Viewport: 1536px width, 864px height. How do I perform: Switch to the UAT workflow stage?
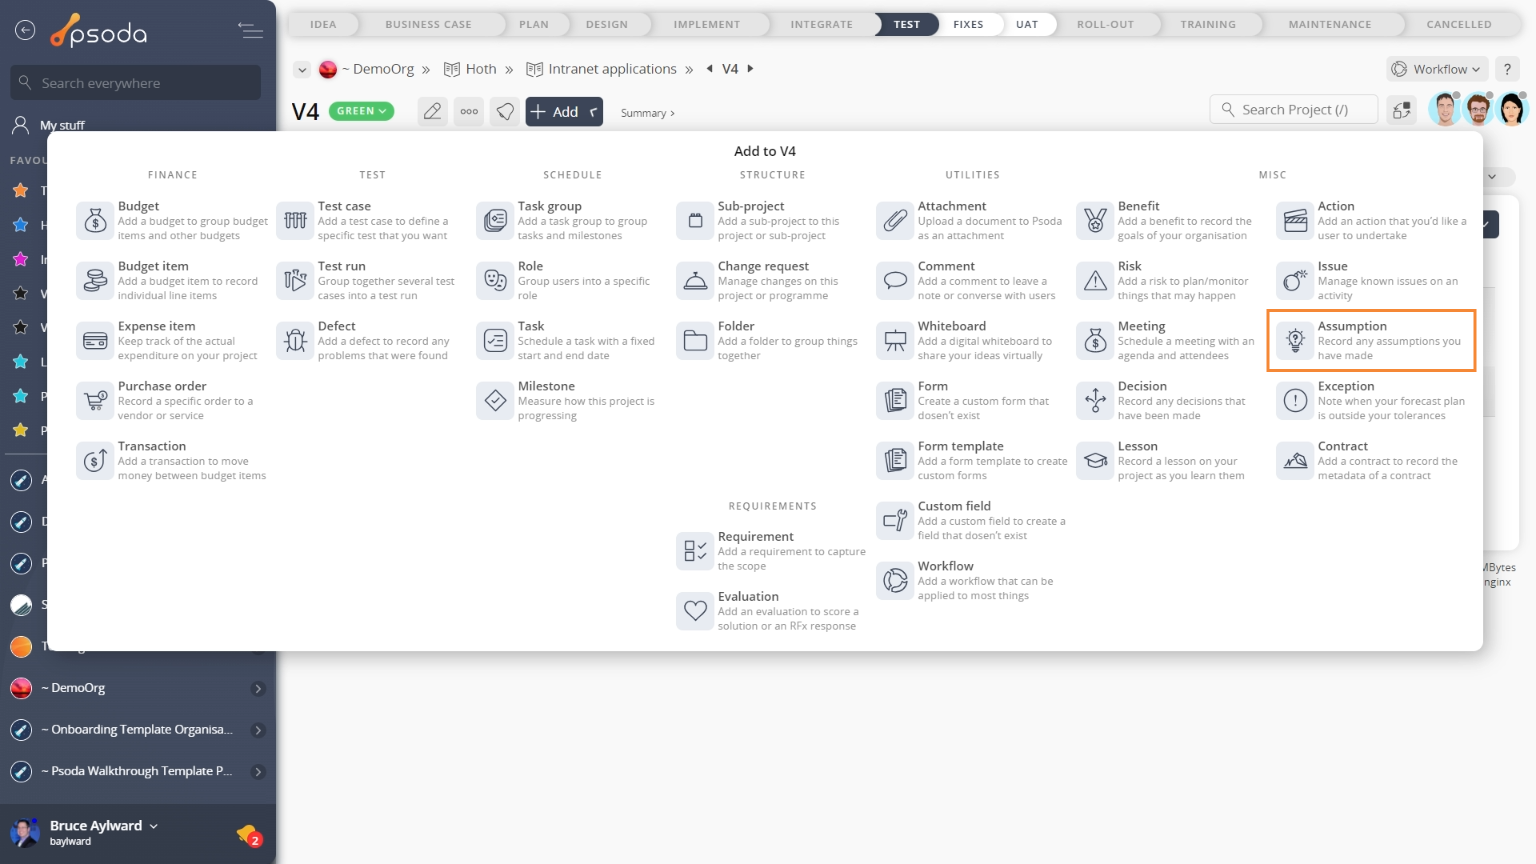coord(1027,24)
